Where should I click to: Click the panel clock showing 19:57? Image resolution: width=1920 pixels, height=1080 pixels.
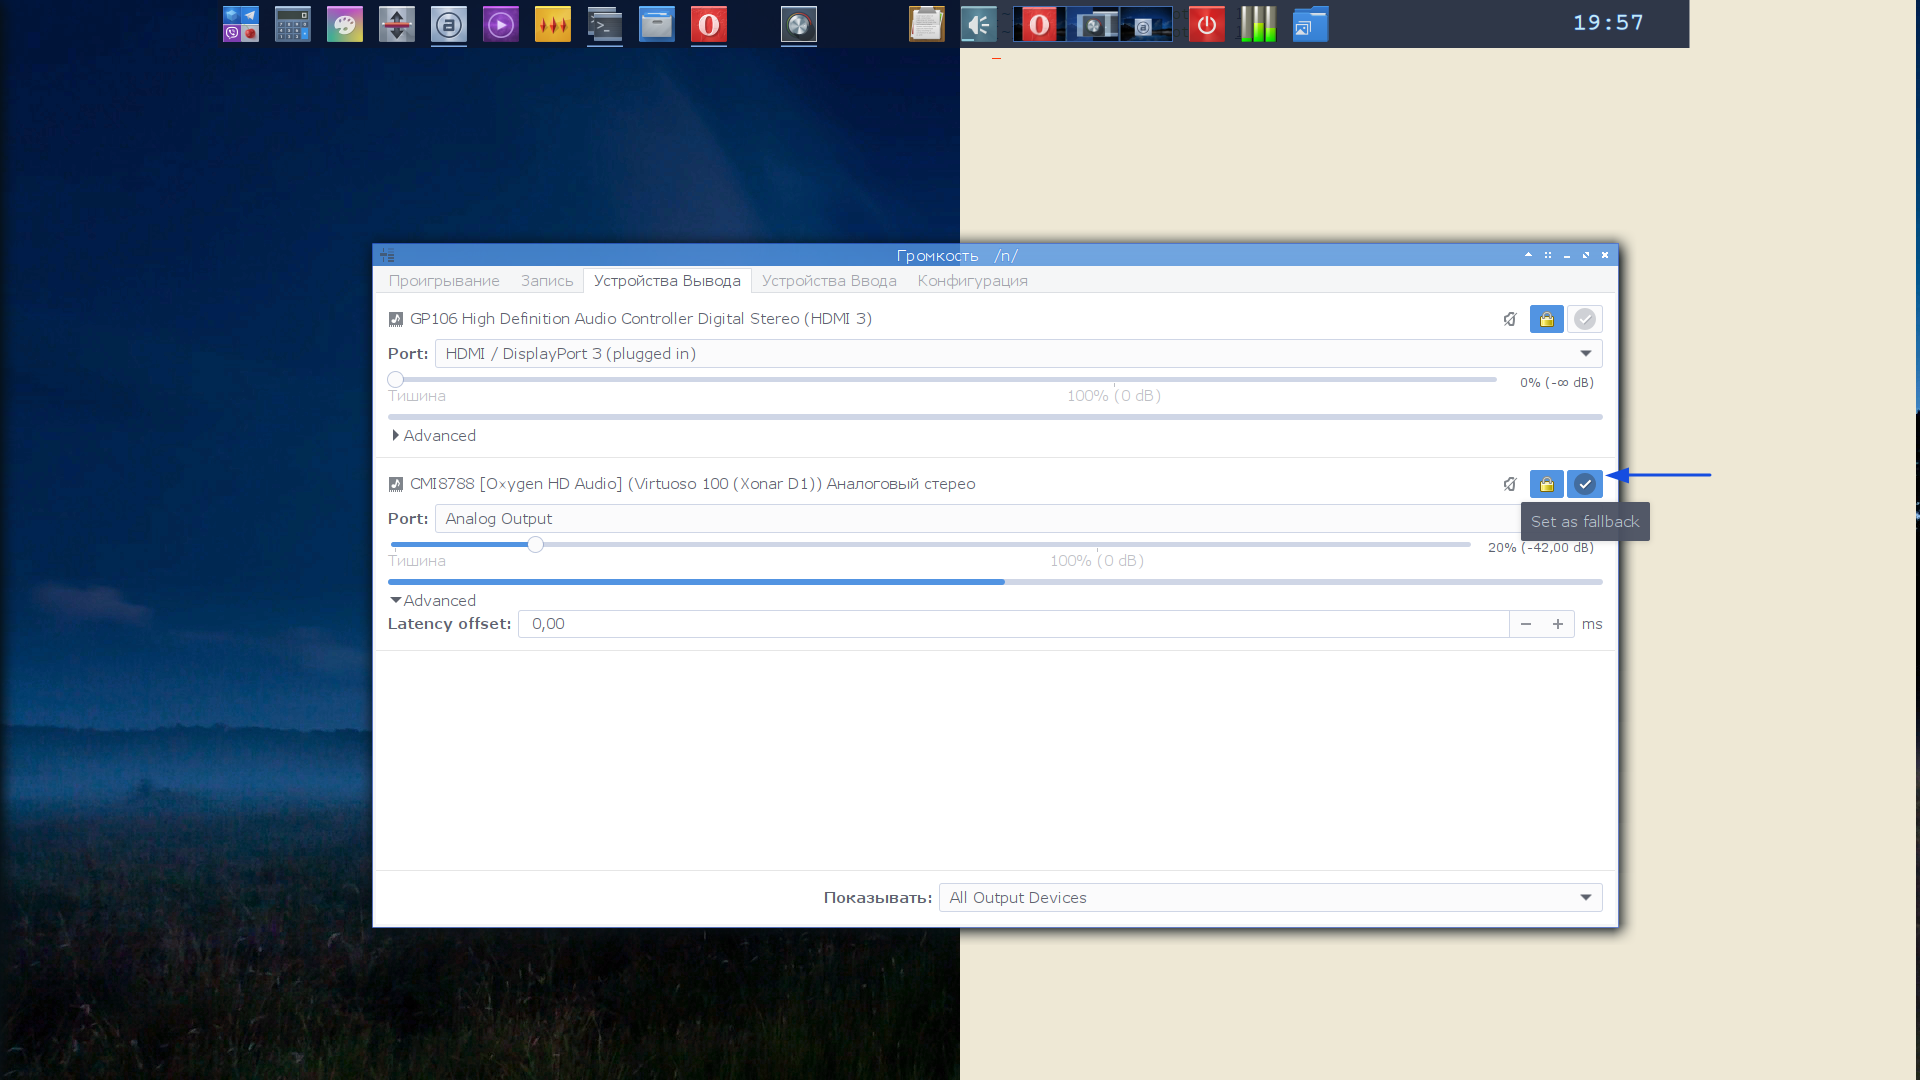pyautogui.click(x=1608, y=23)
